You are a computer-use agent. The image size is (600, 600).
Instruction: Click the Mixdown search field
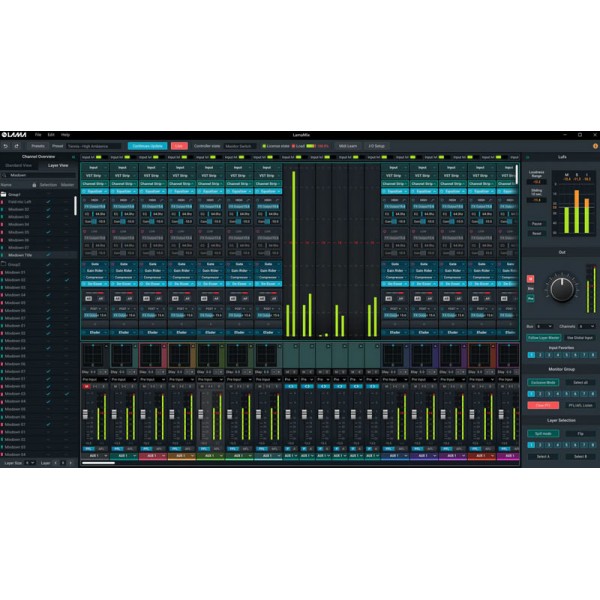(x=40, y=175)
